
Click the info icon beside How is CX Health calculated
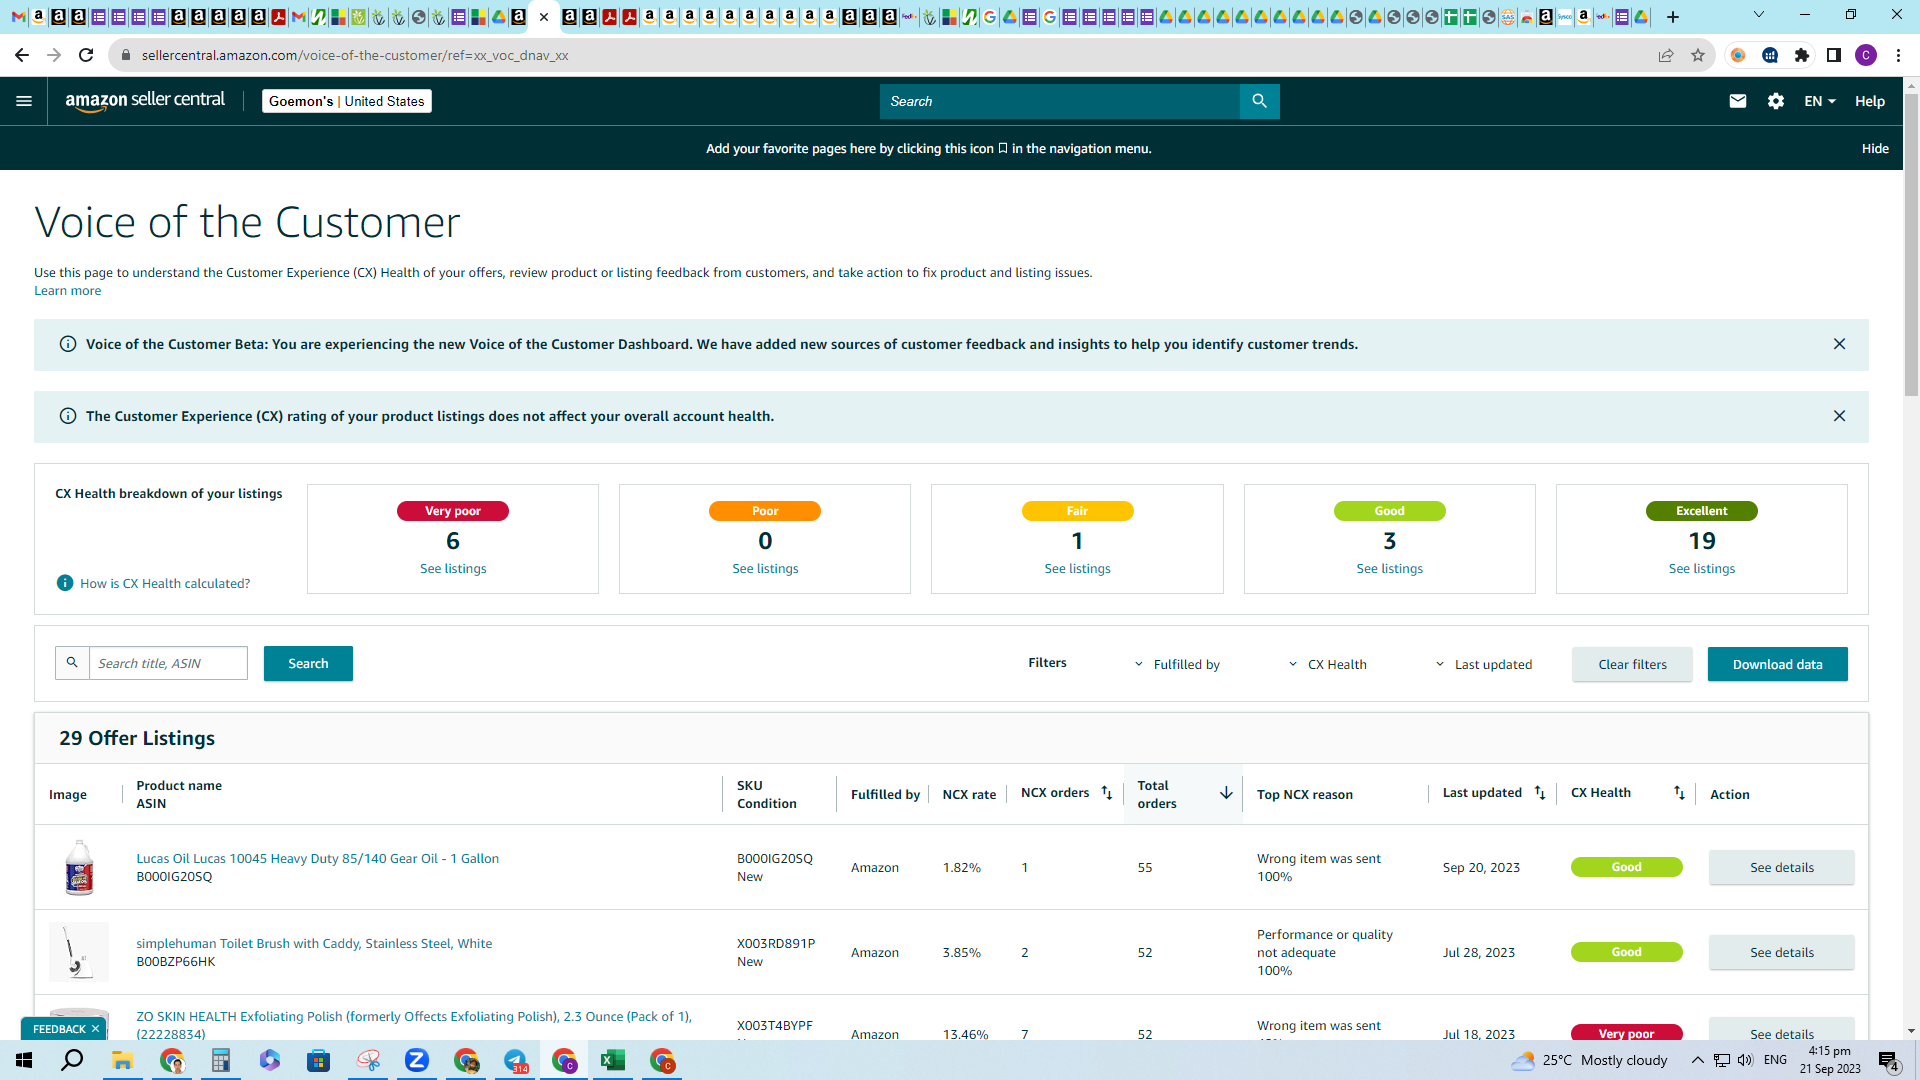[65, 583]
